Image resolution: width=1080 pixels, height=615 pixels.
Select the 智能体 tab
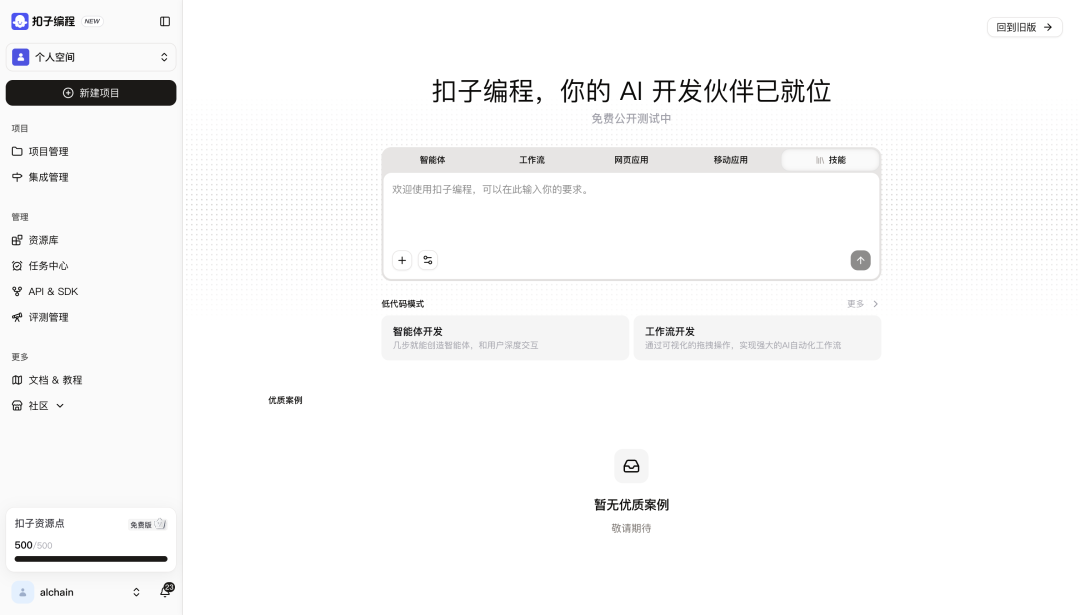click(x=433, y=160)
